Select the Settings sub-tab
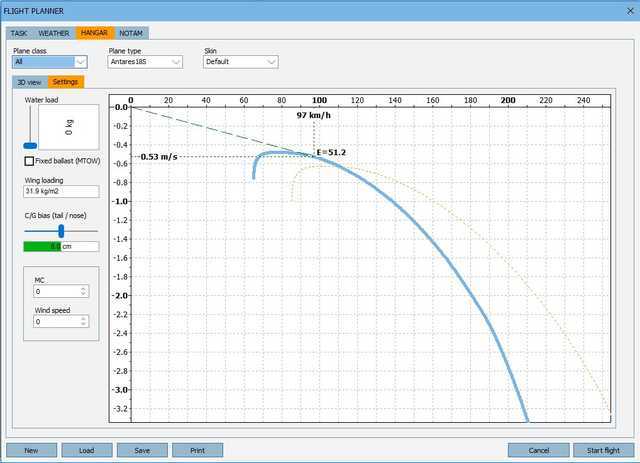 click(x=65, y=82)
